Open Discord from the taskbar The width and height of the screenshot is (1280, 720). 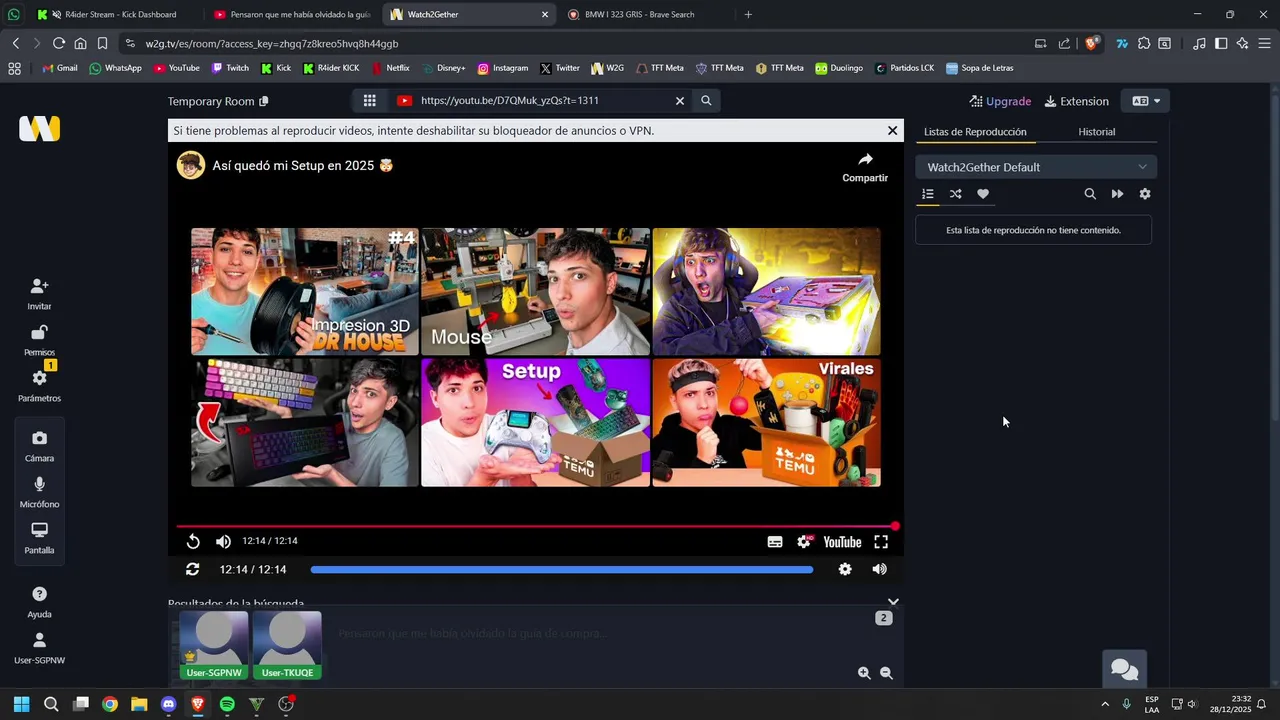tap(168, 704)
